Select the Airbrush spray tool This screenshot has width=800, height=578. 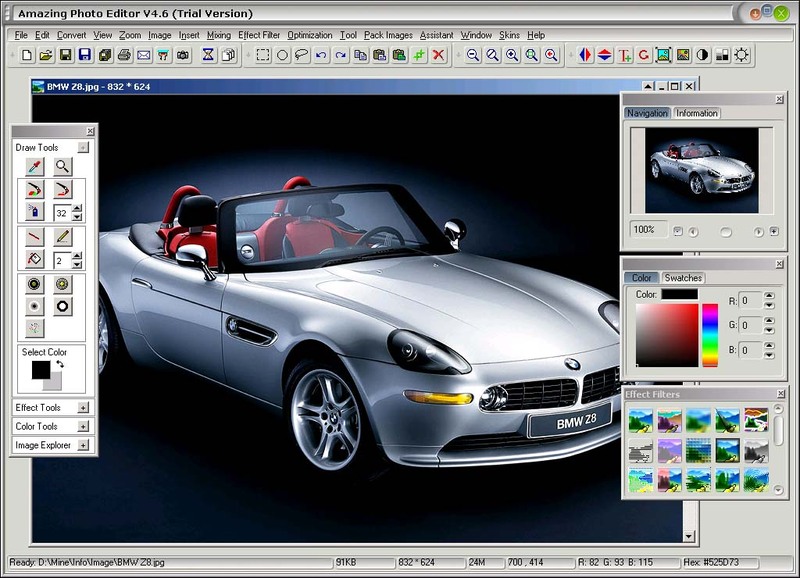34,211
